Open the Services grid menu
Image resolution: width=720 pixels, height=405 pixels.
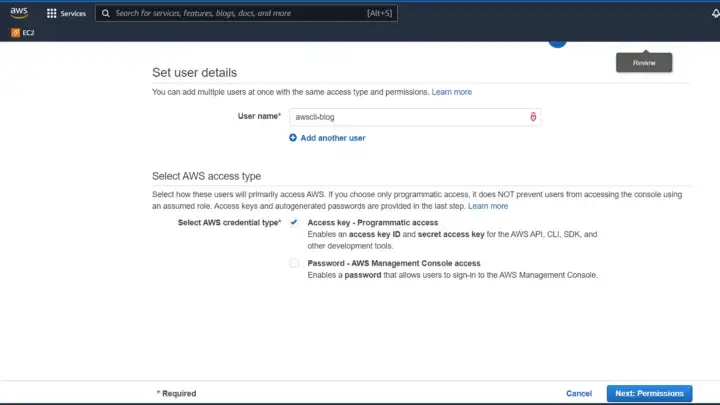coord(52,14)
